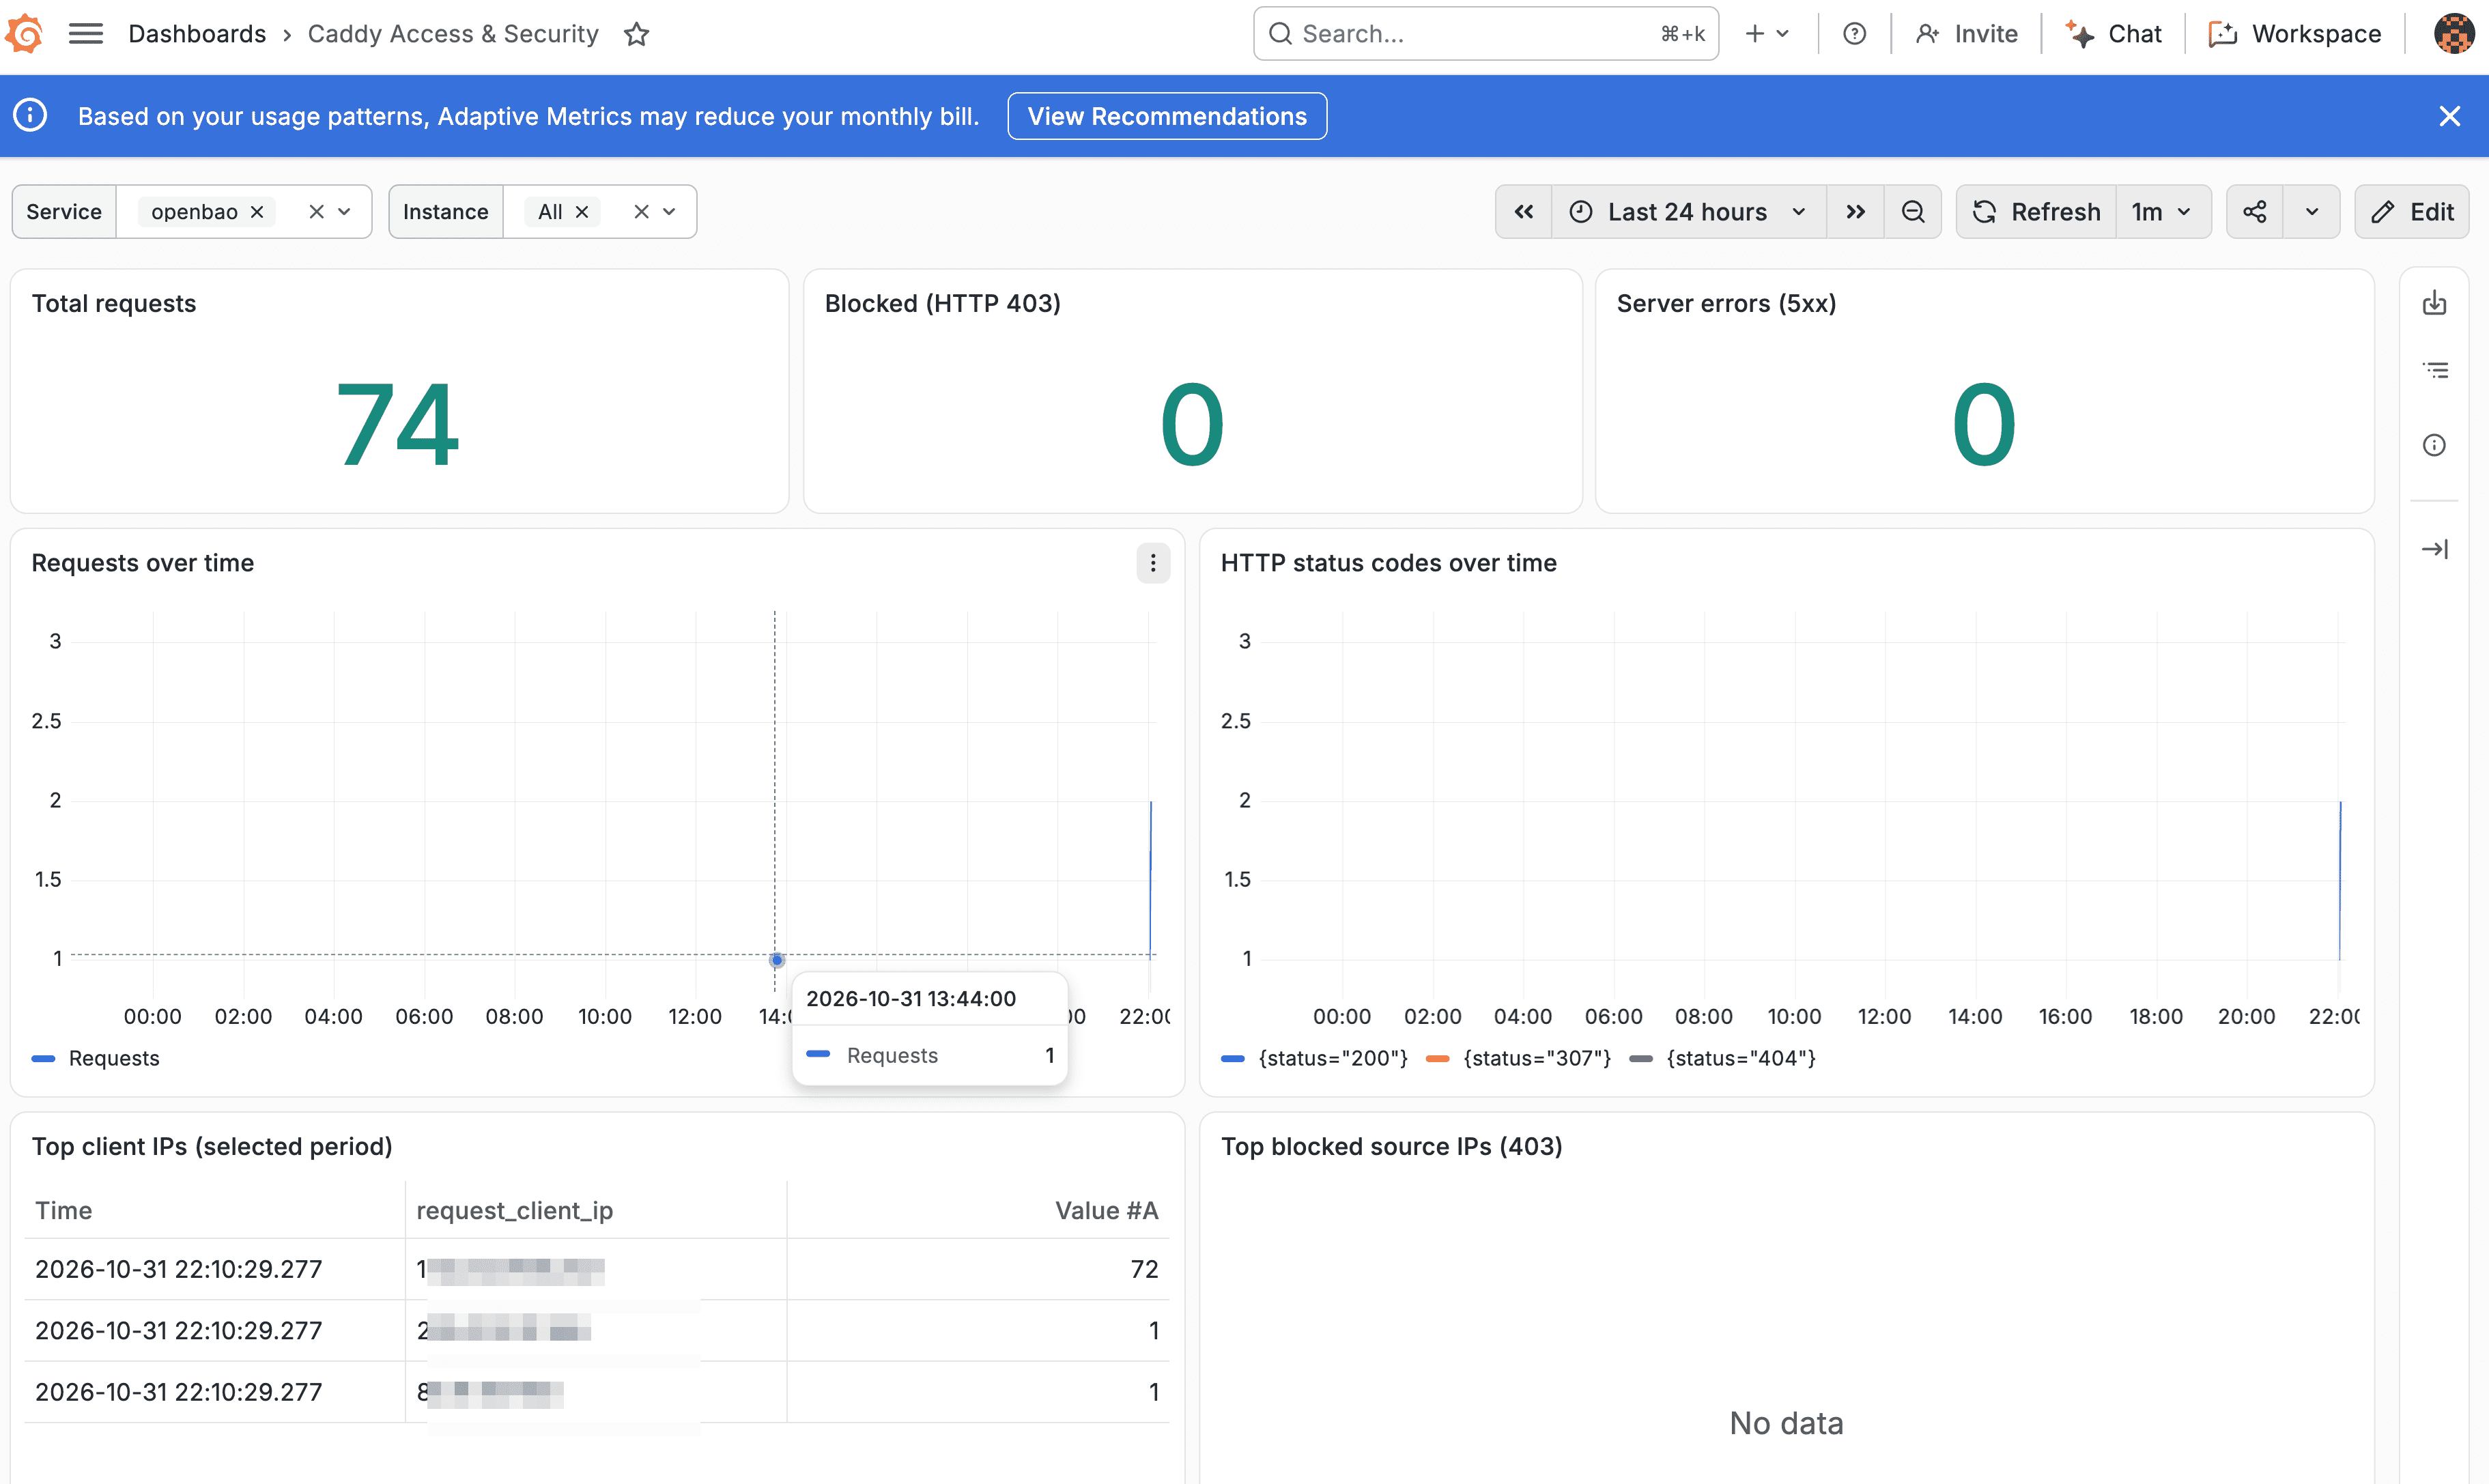Screen dimensions: 2489x1484
Task: Clear the Service variable selection
Action: pyautogui.click(x=316, y=212)
